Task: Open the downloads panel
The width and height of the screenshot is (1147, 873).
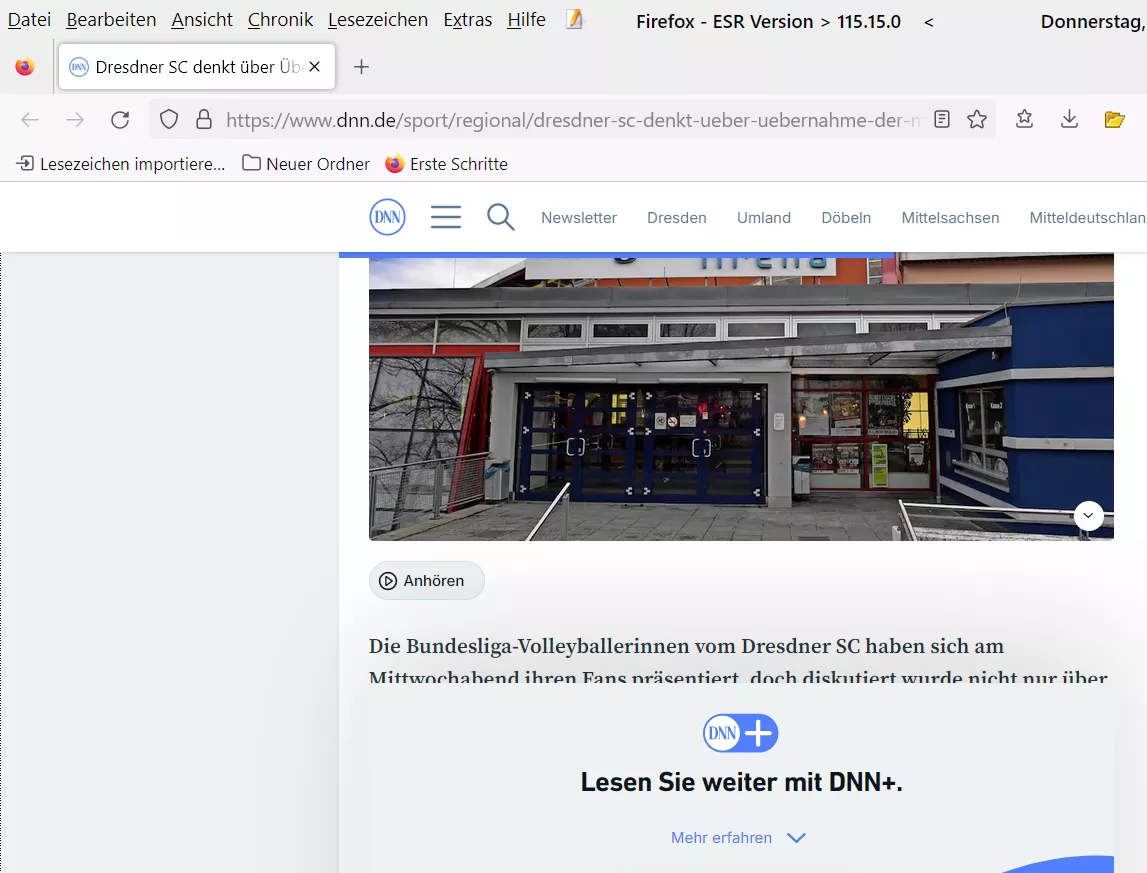Action: (x=1069, y=120)
